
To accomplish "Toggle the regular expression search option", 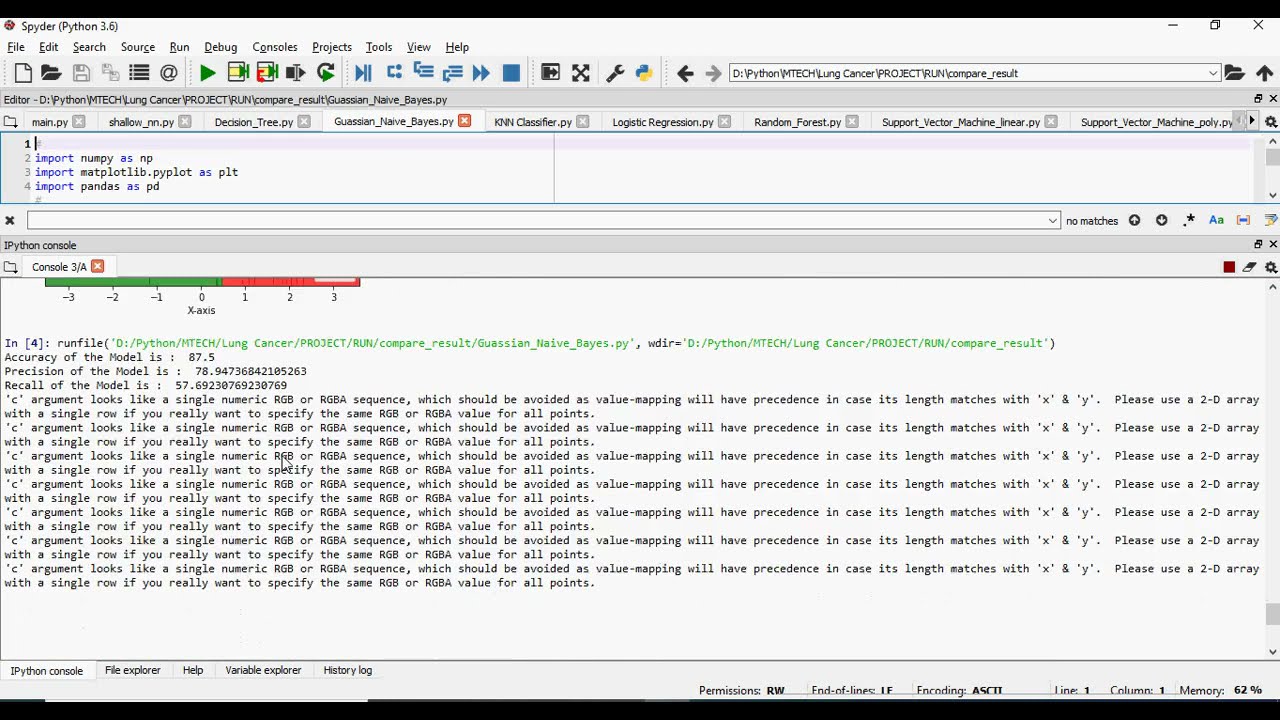I will 1189,220.
